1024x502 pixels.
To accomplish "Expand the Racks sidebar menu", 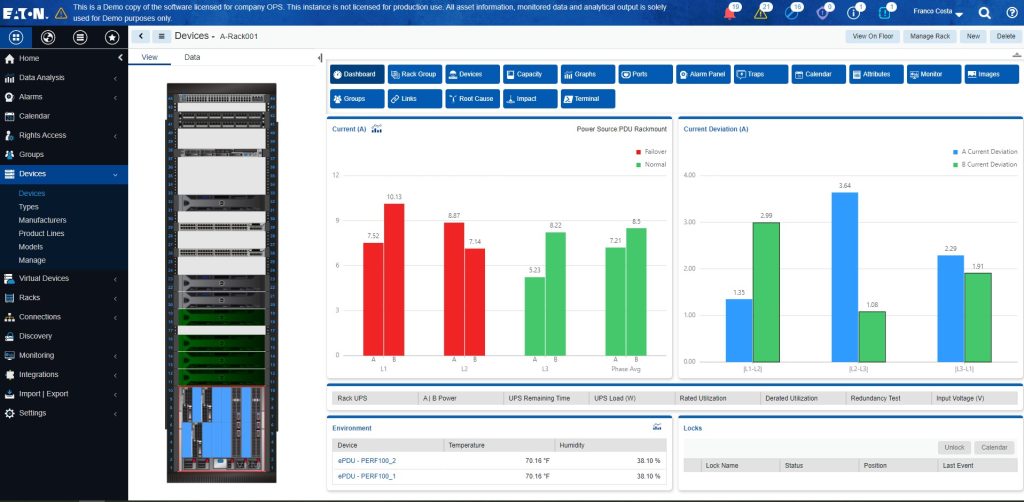I will point(64,297).
